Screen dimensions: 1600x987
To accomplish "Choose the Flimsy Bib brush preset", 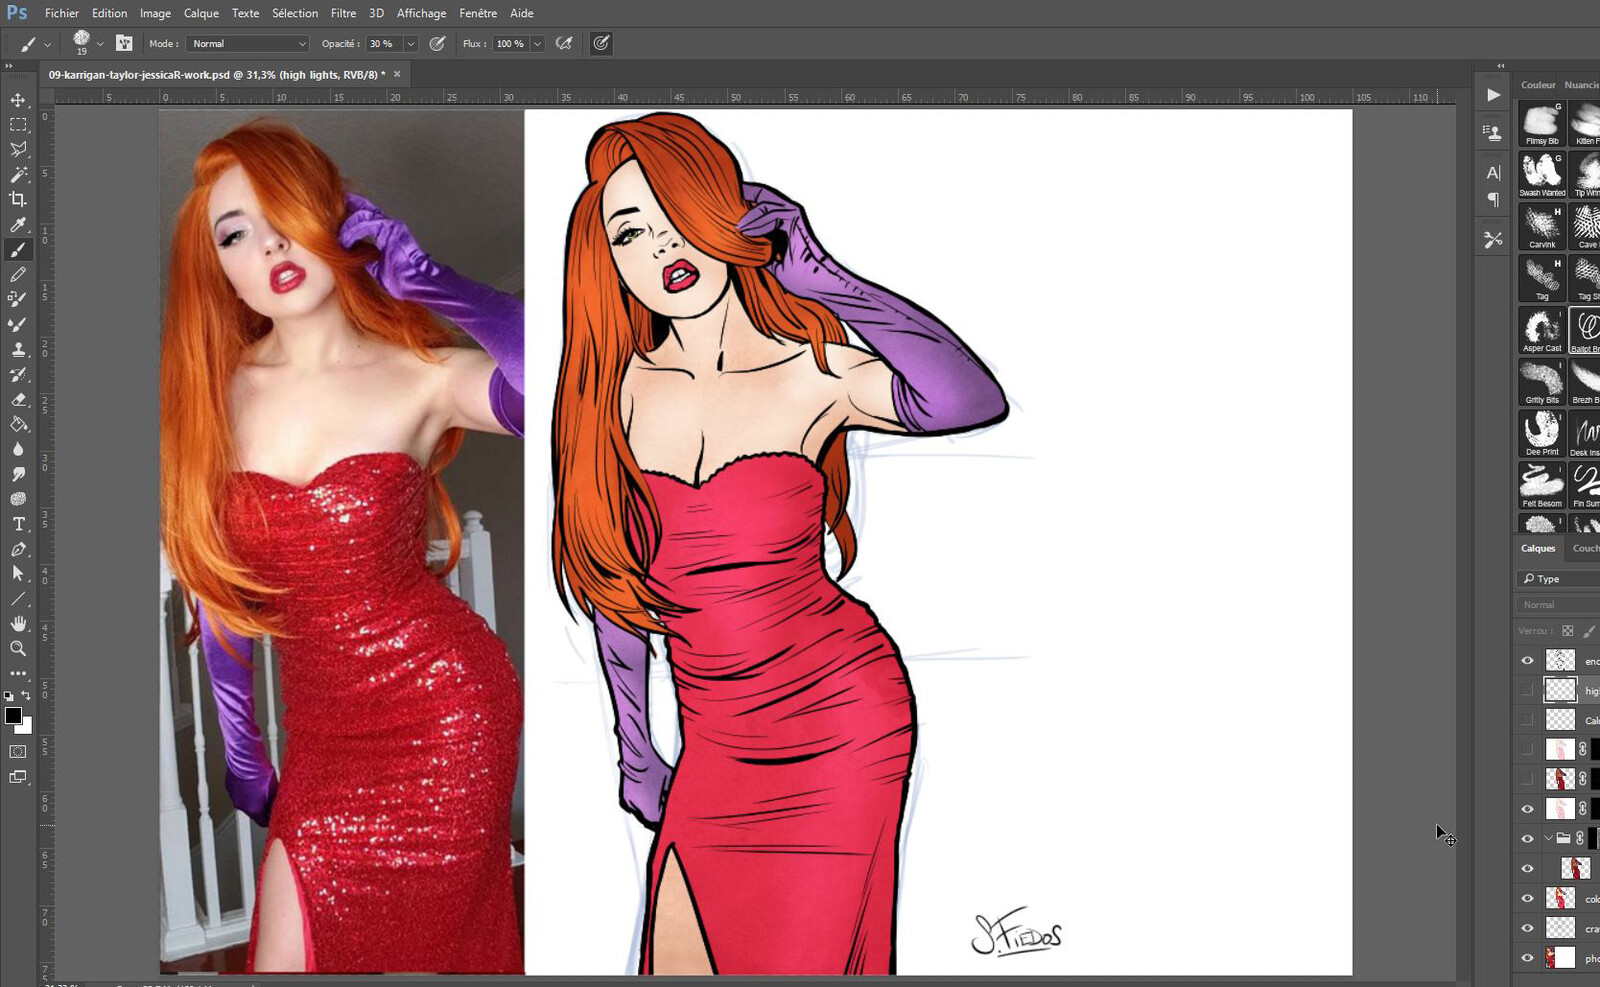I will coord(1542,124).
